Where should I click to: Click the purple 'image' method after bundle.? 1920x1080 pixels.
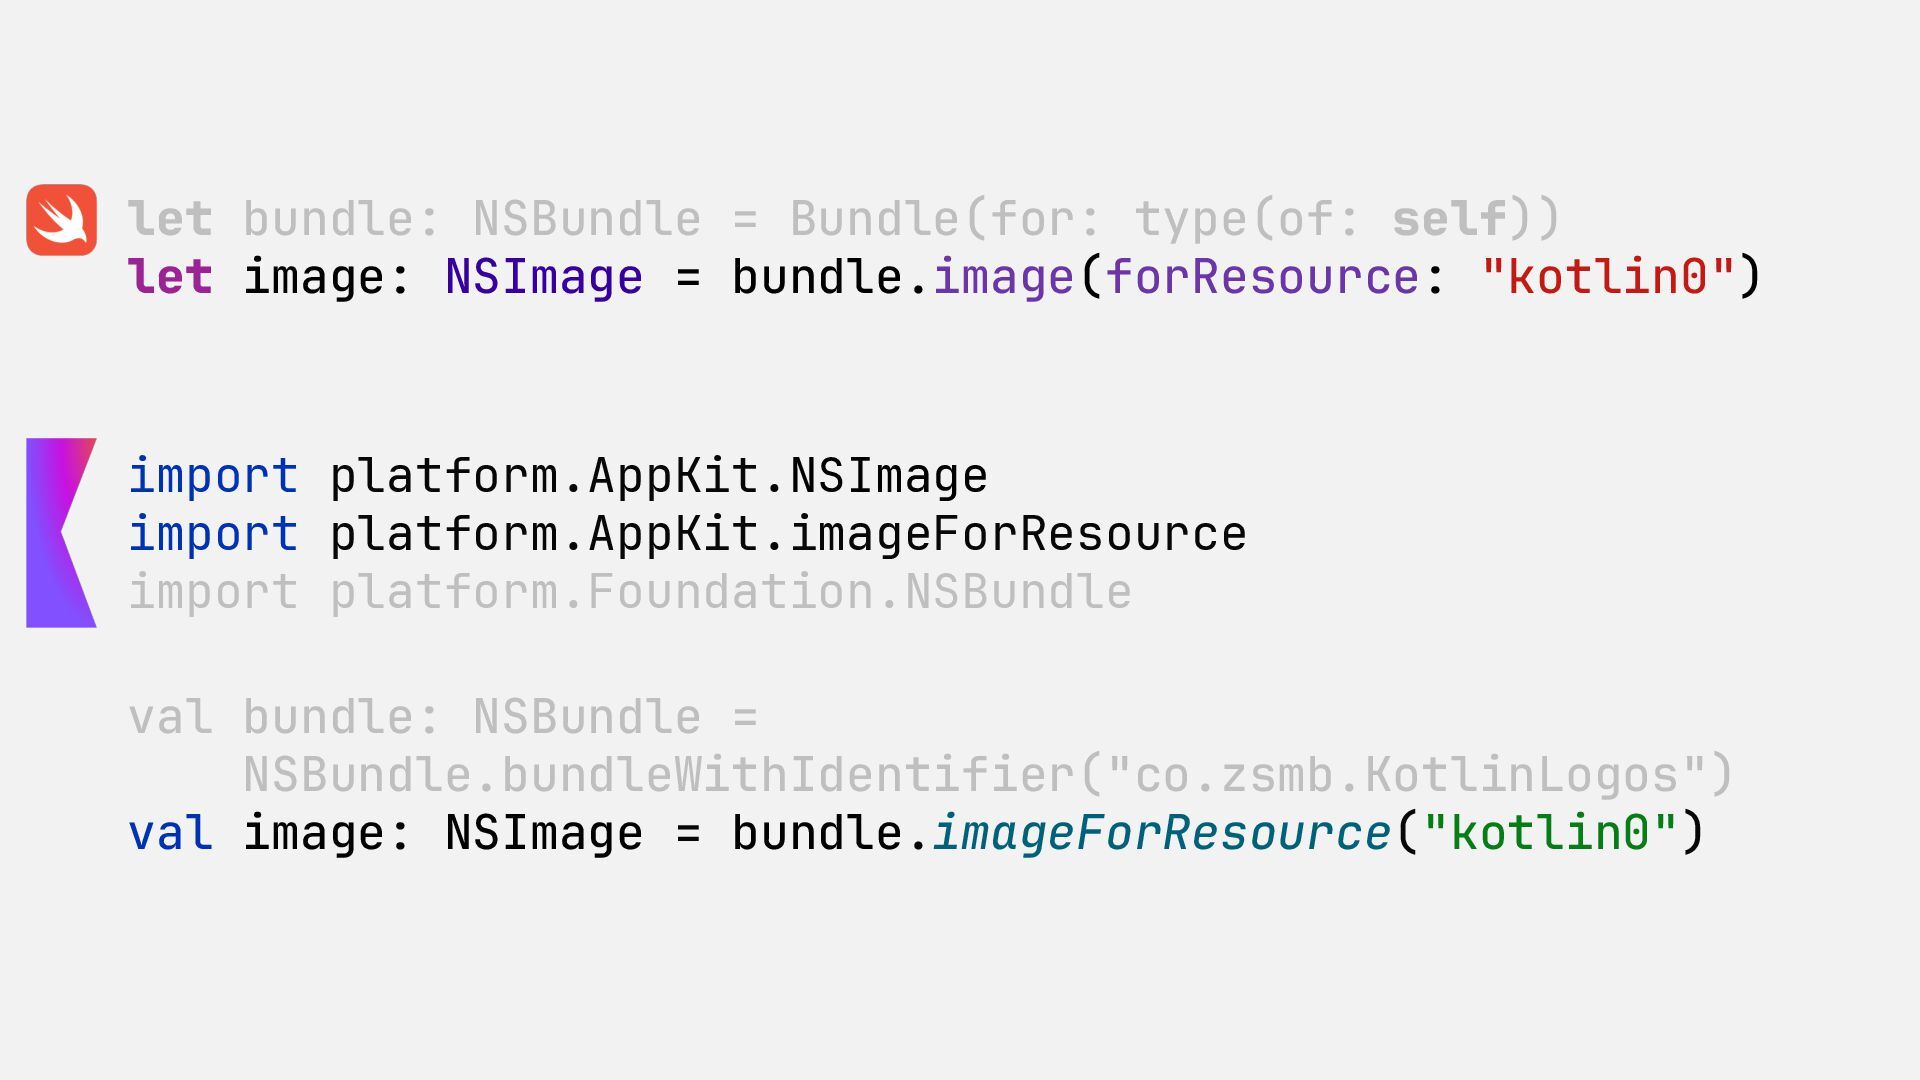(x=1003, y=277)
